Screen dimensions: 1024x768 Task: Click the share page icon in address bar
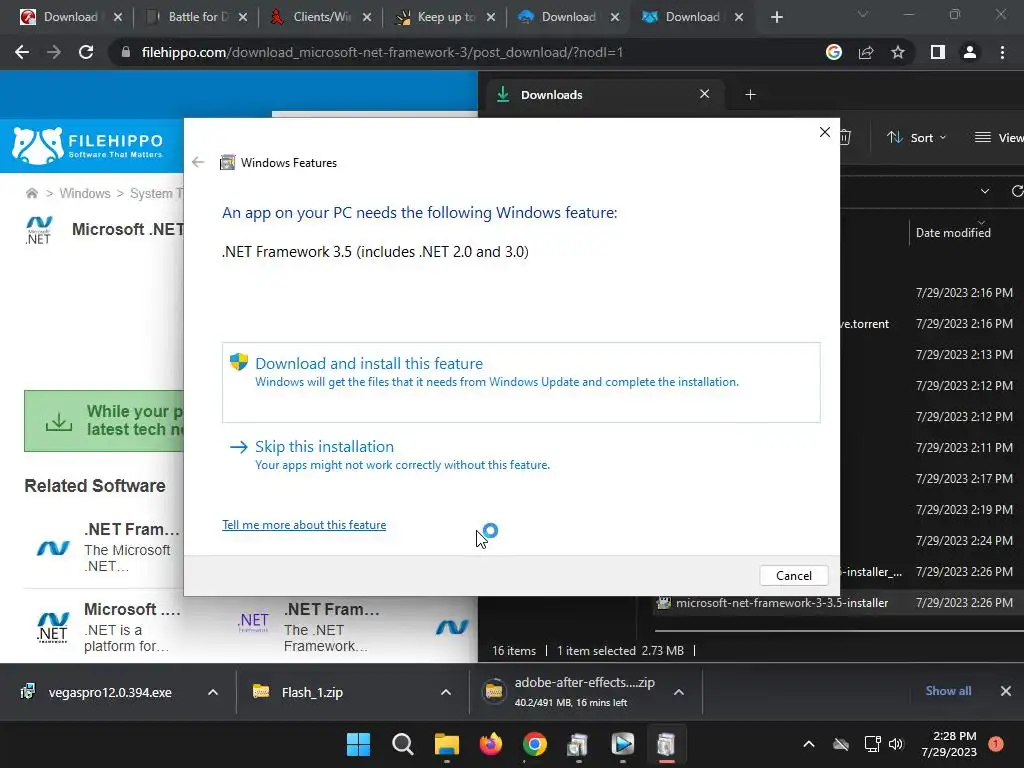pyautogui.click(x=866, y=52)
